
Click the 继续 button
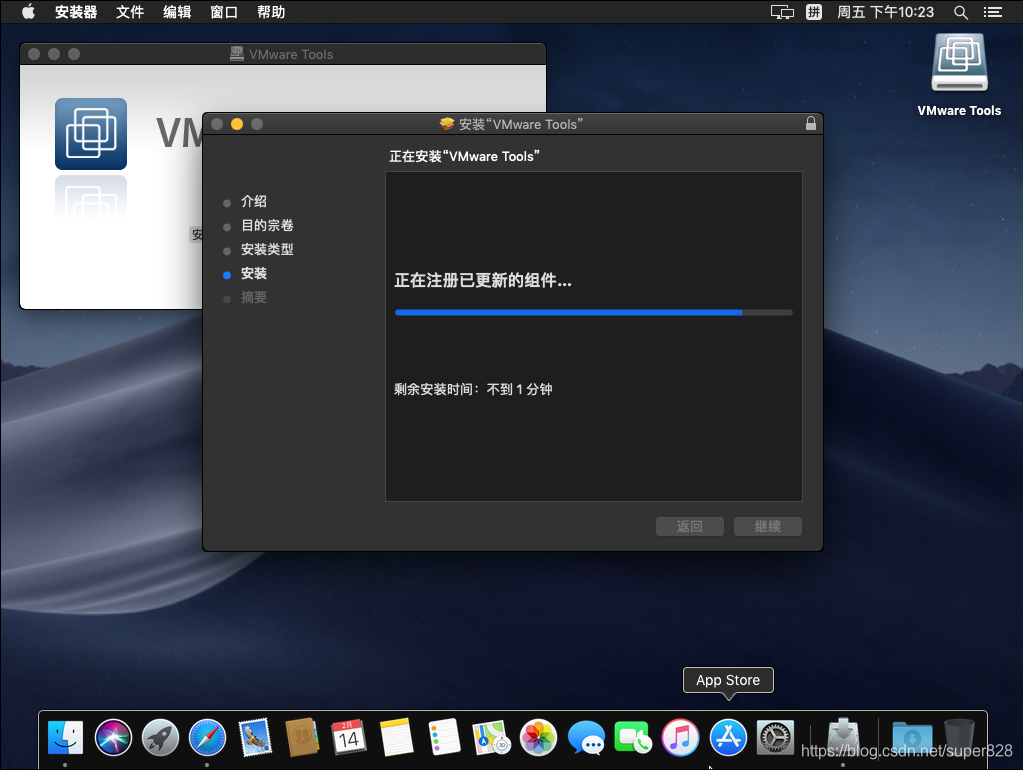[x=768, y=526]
